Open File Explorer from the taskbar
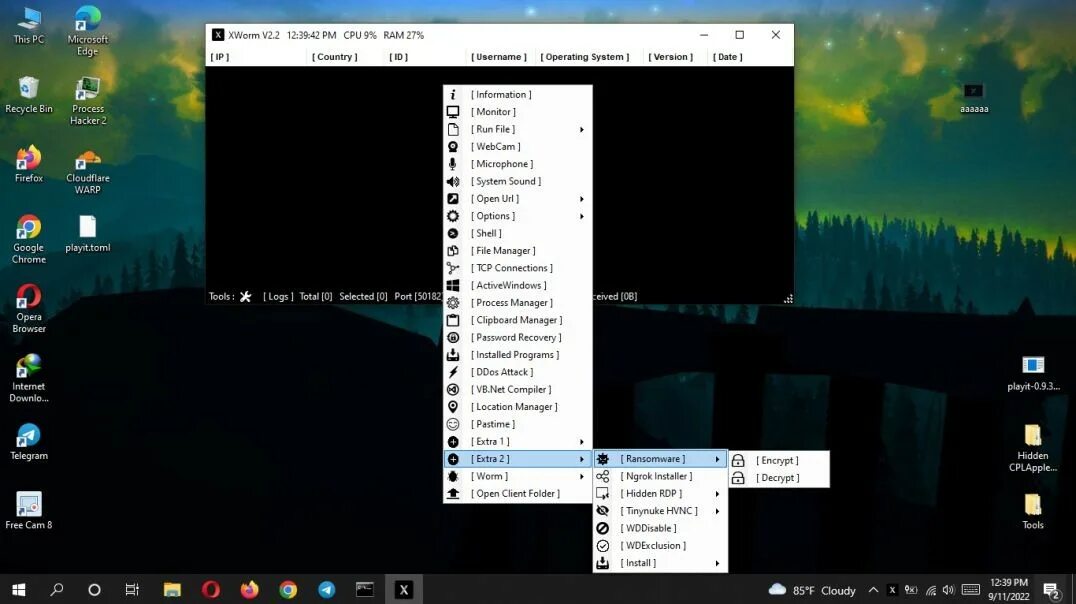This screenshot has width=1076, height=604. coord(172,590)
